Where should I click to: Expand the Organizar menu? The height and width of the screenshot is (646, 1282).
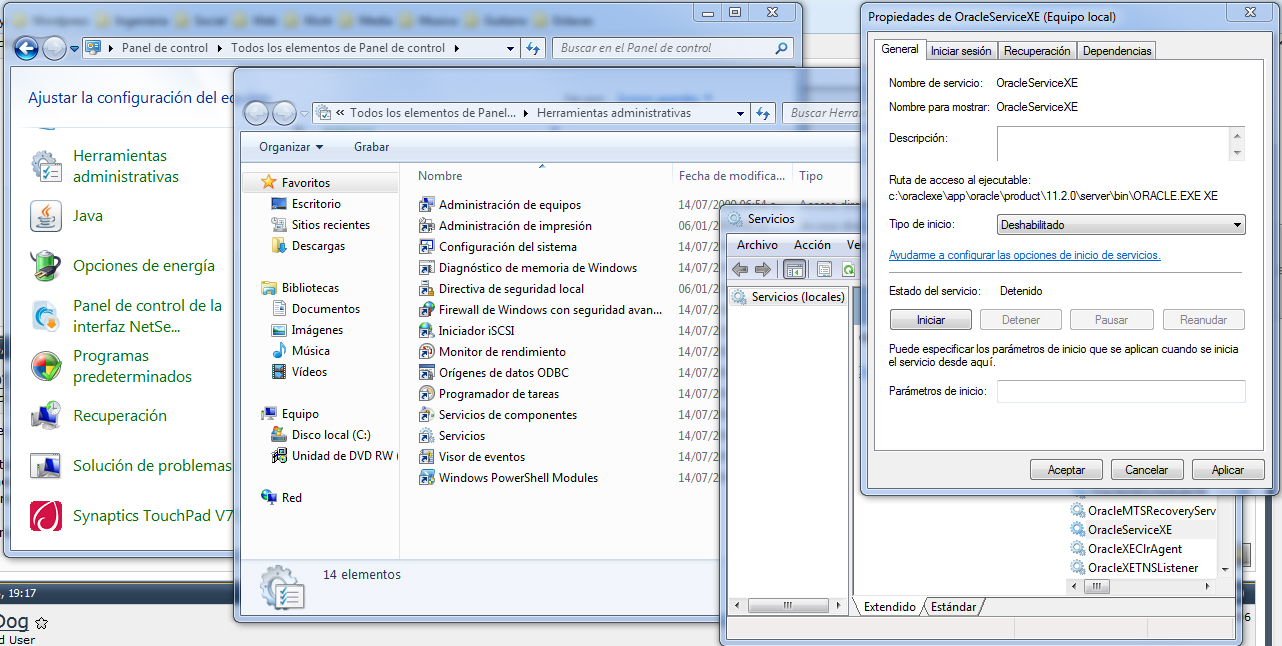291,147
